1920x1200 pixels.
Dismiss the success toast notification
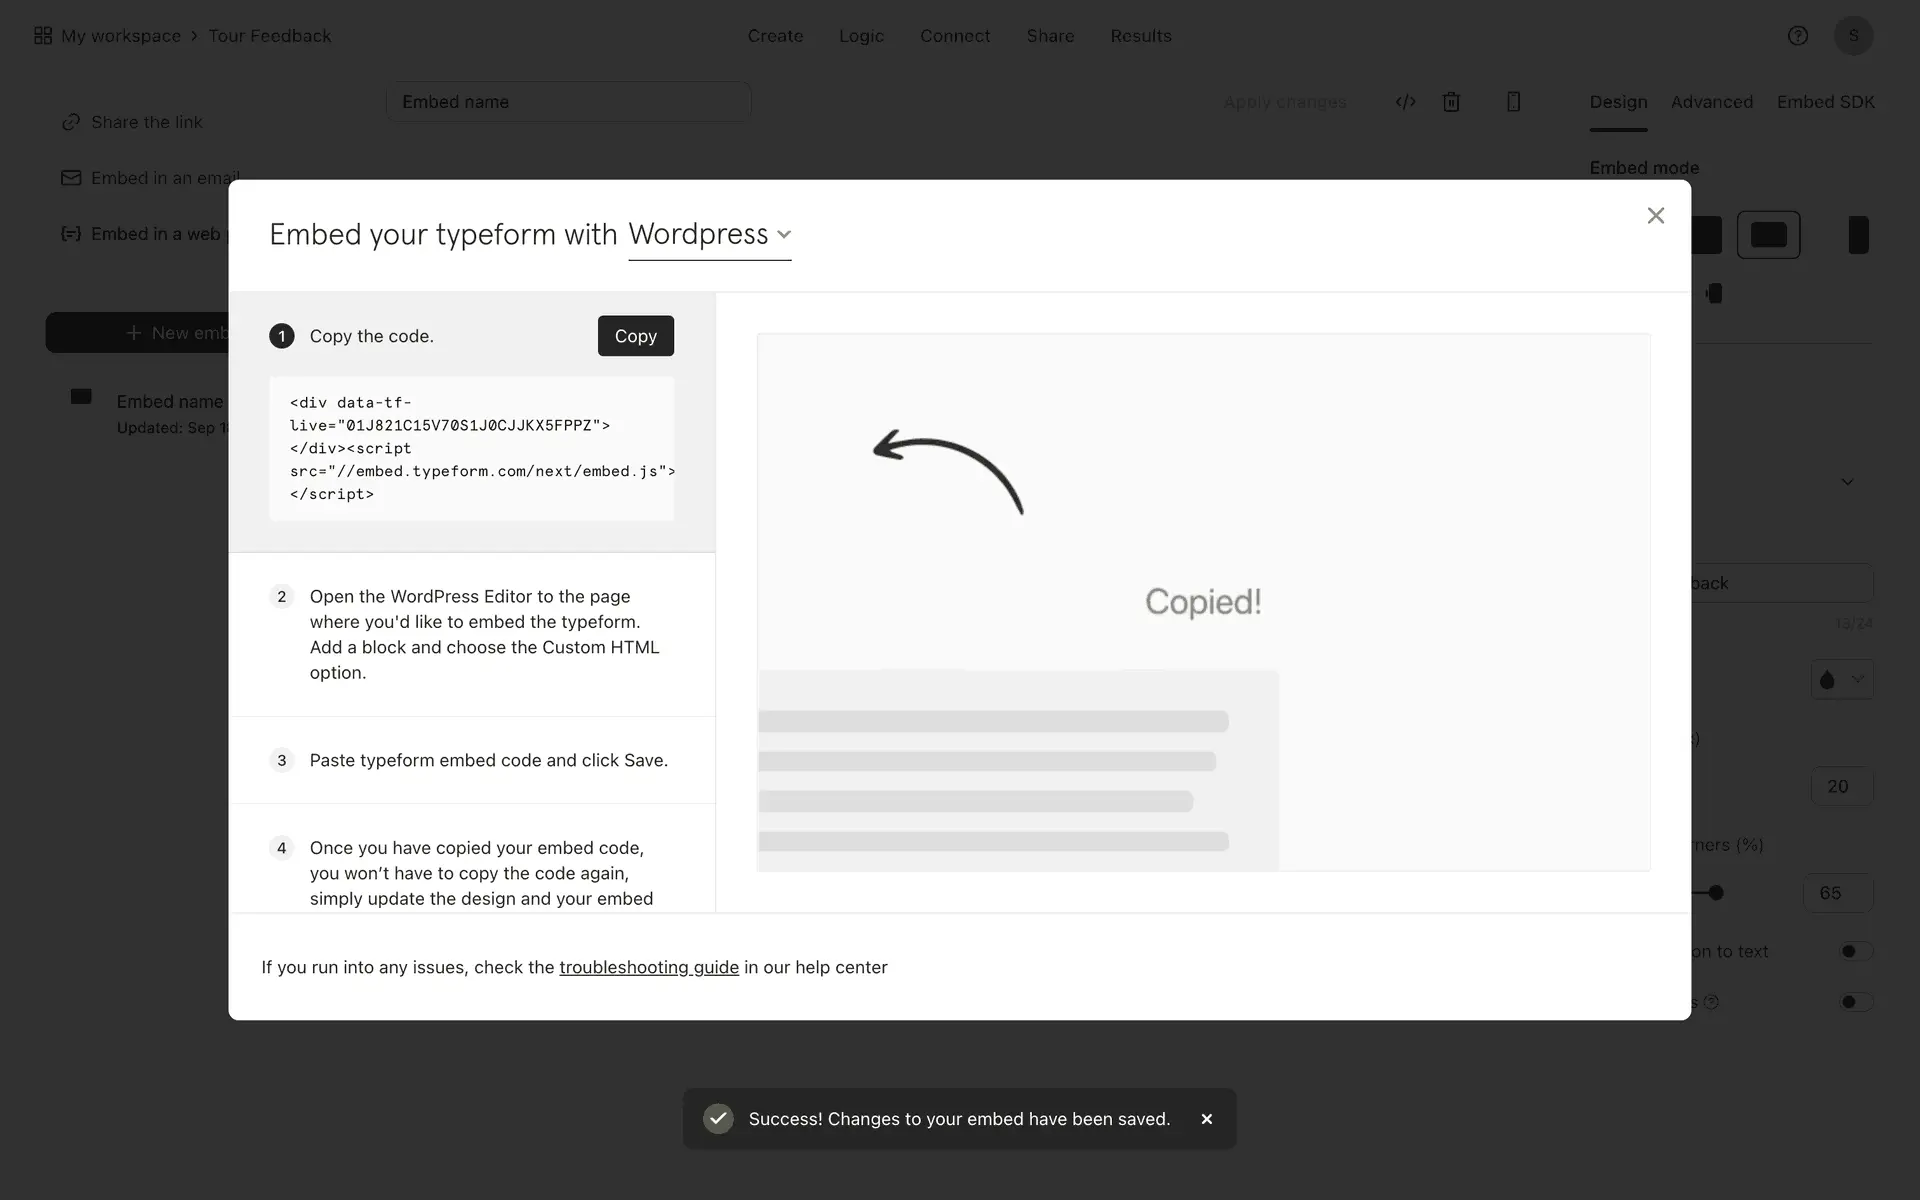click(1206, 1119)
